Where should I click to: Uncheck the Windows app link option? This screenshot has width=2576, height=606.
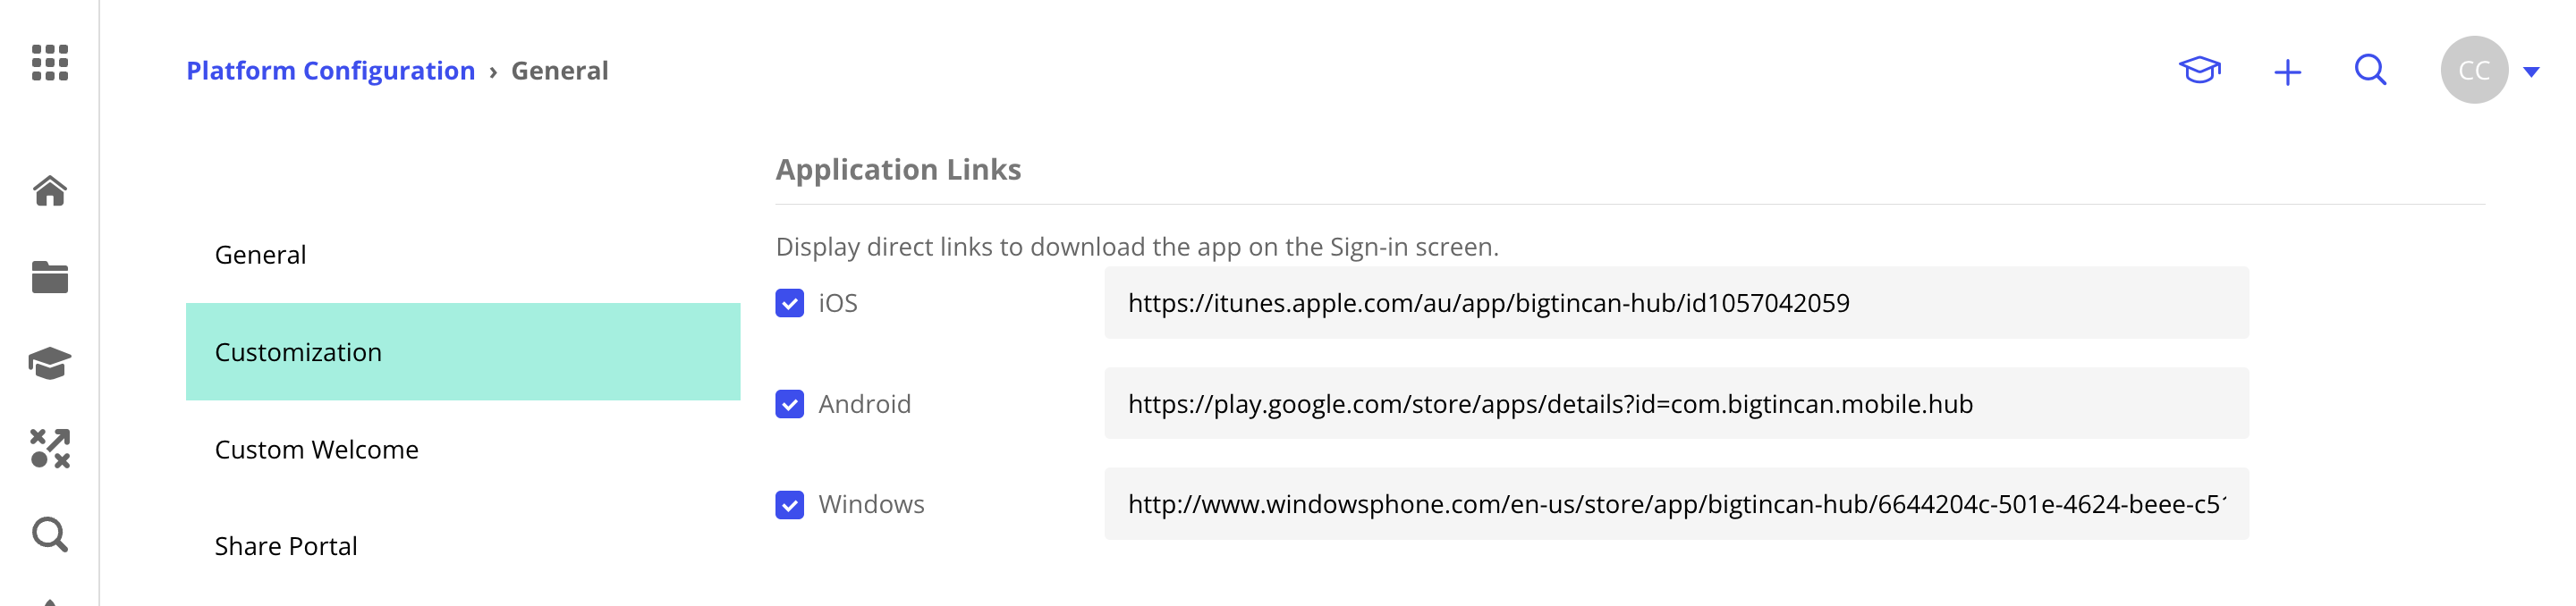(789, 504)
